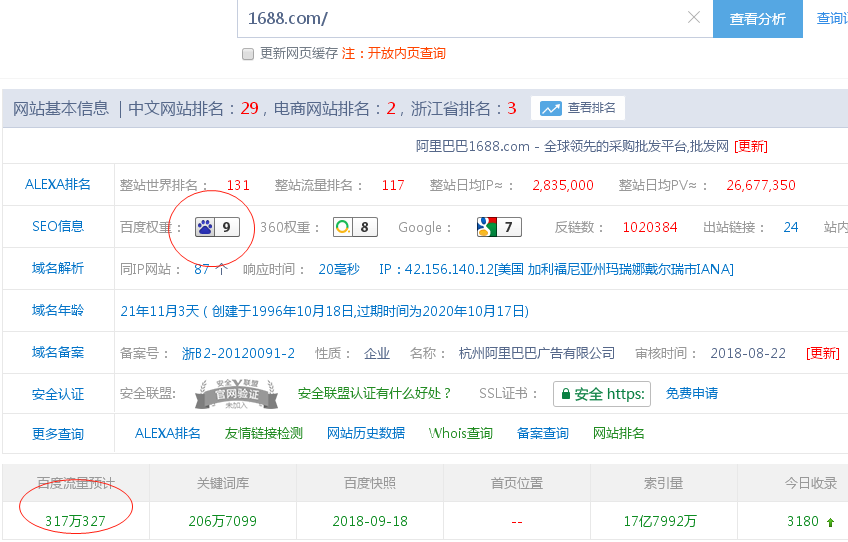Click the 更新 link in the 域名备案 row
848x542 pixels.
pyautogui.click(x=823, y=353)
